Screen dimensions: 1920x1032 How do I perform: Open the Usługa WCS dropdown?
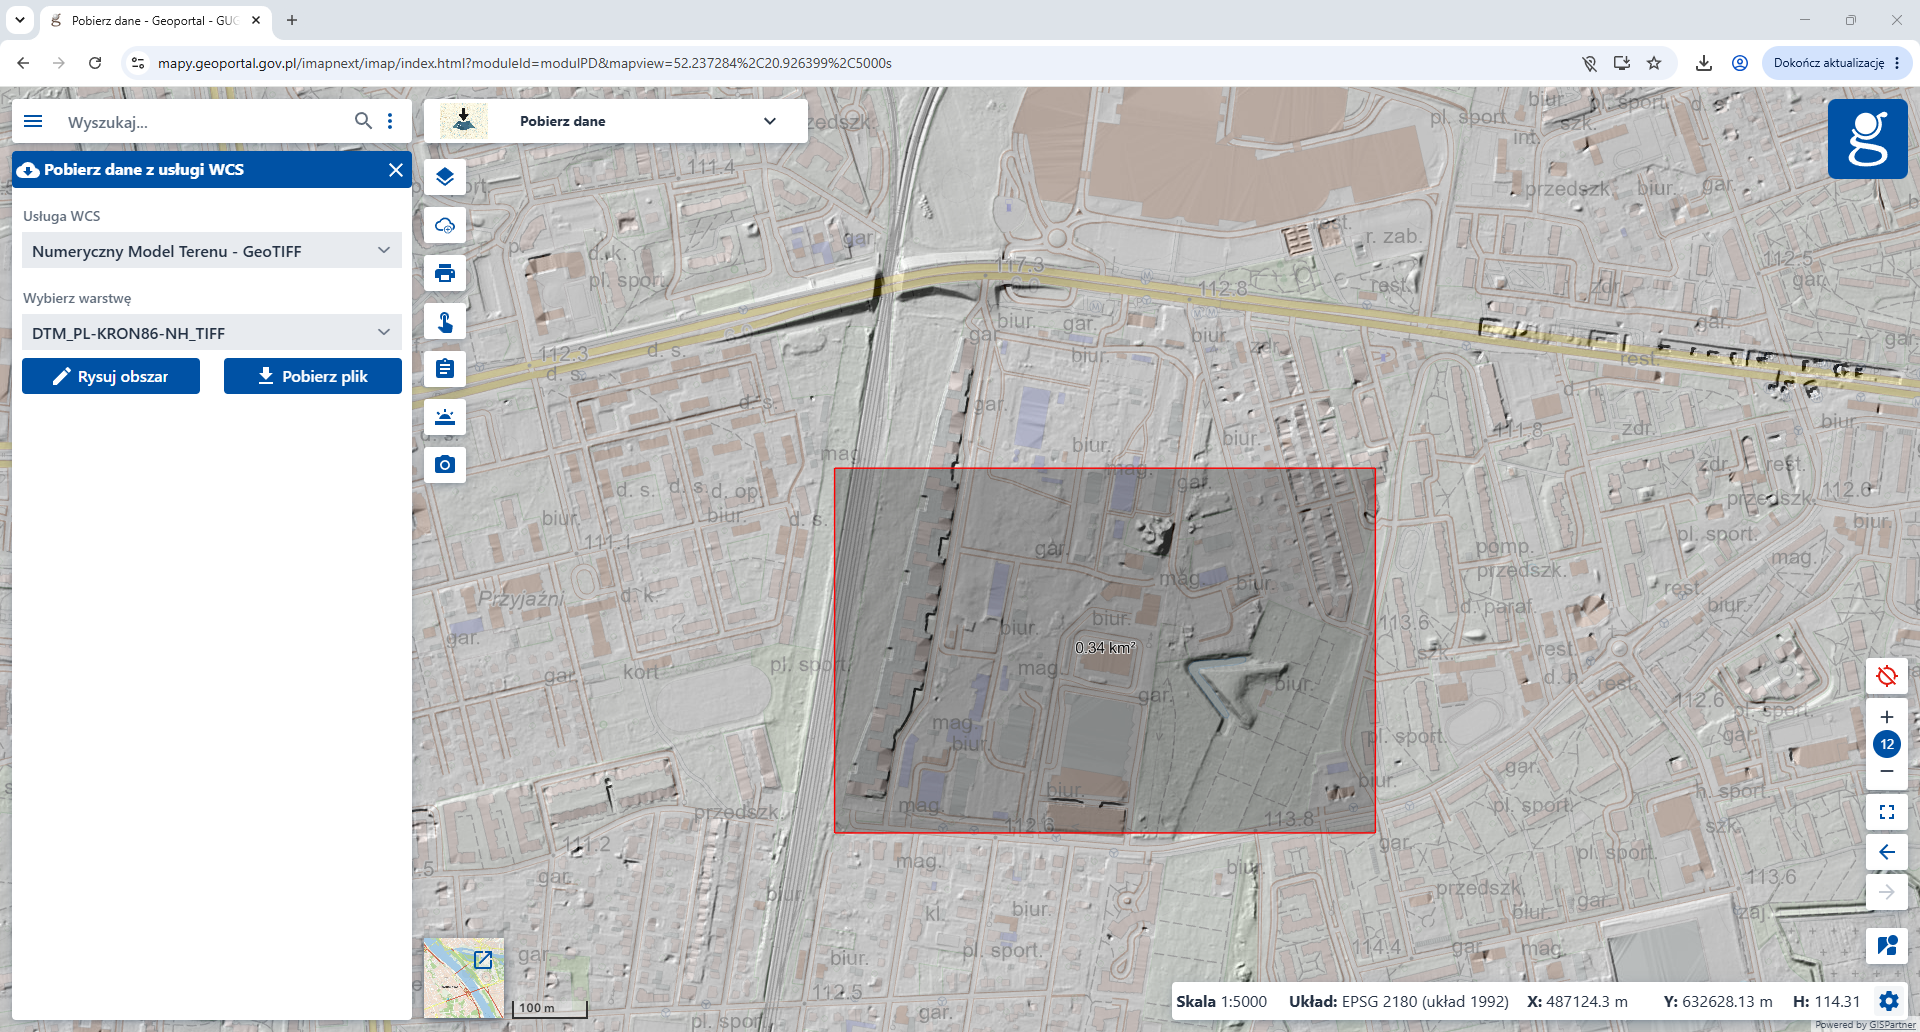click(x=212, y=251)
